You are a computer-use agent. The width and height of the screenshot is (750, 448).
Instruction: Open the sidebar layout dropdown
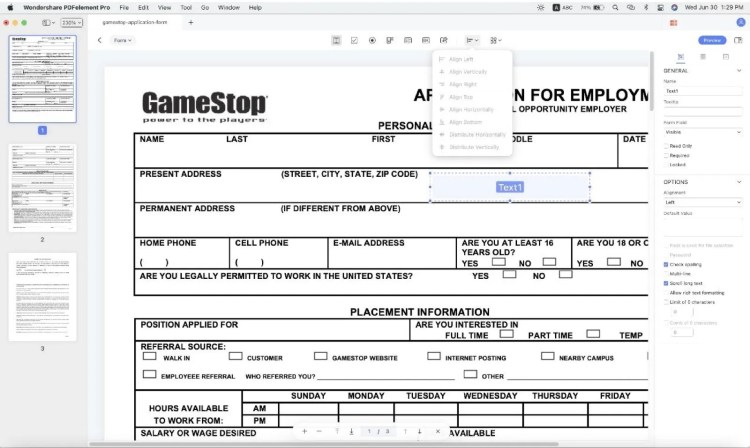tap(48, 22)
